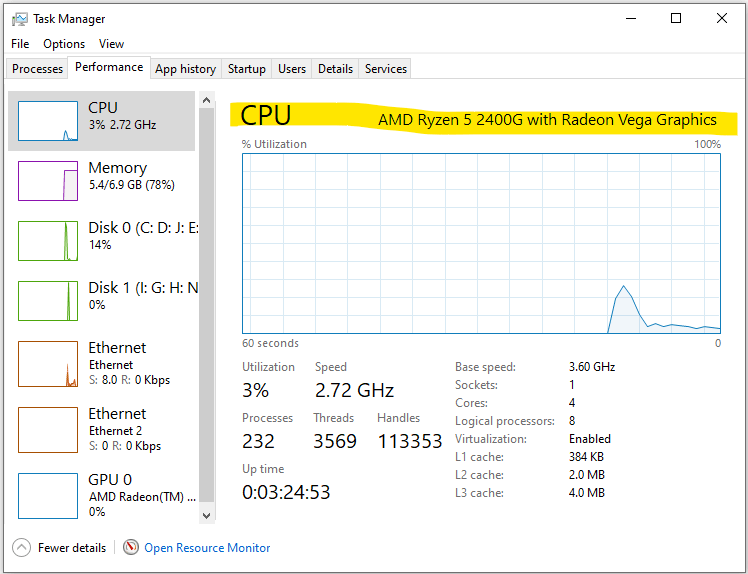
Task: Select the Ethernet 2 mini graph thumbnail
Action: [48, 429]
